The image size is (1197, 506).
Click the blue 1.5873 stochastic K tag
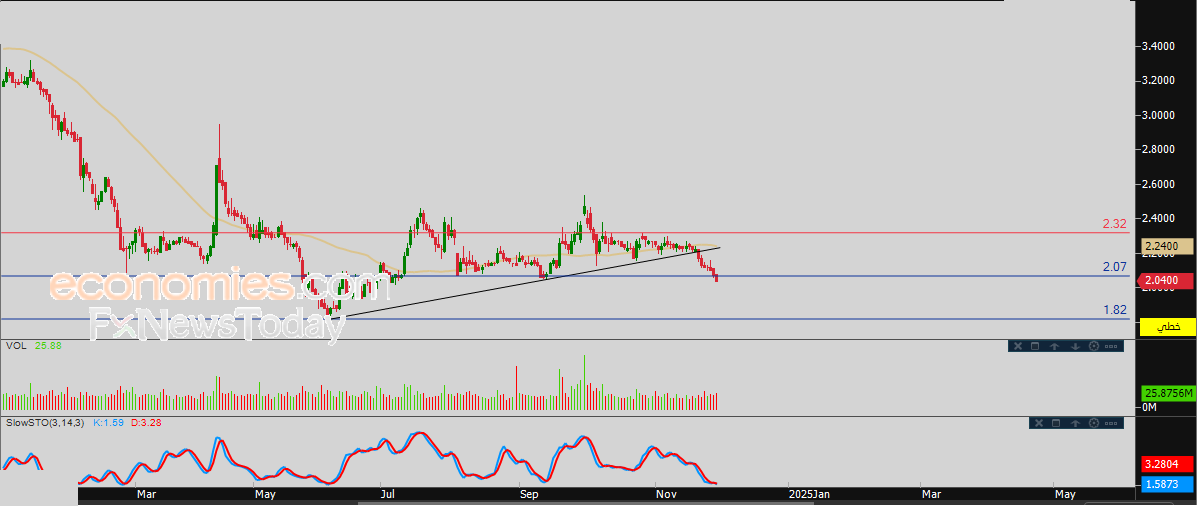[x=1168, y=483]
